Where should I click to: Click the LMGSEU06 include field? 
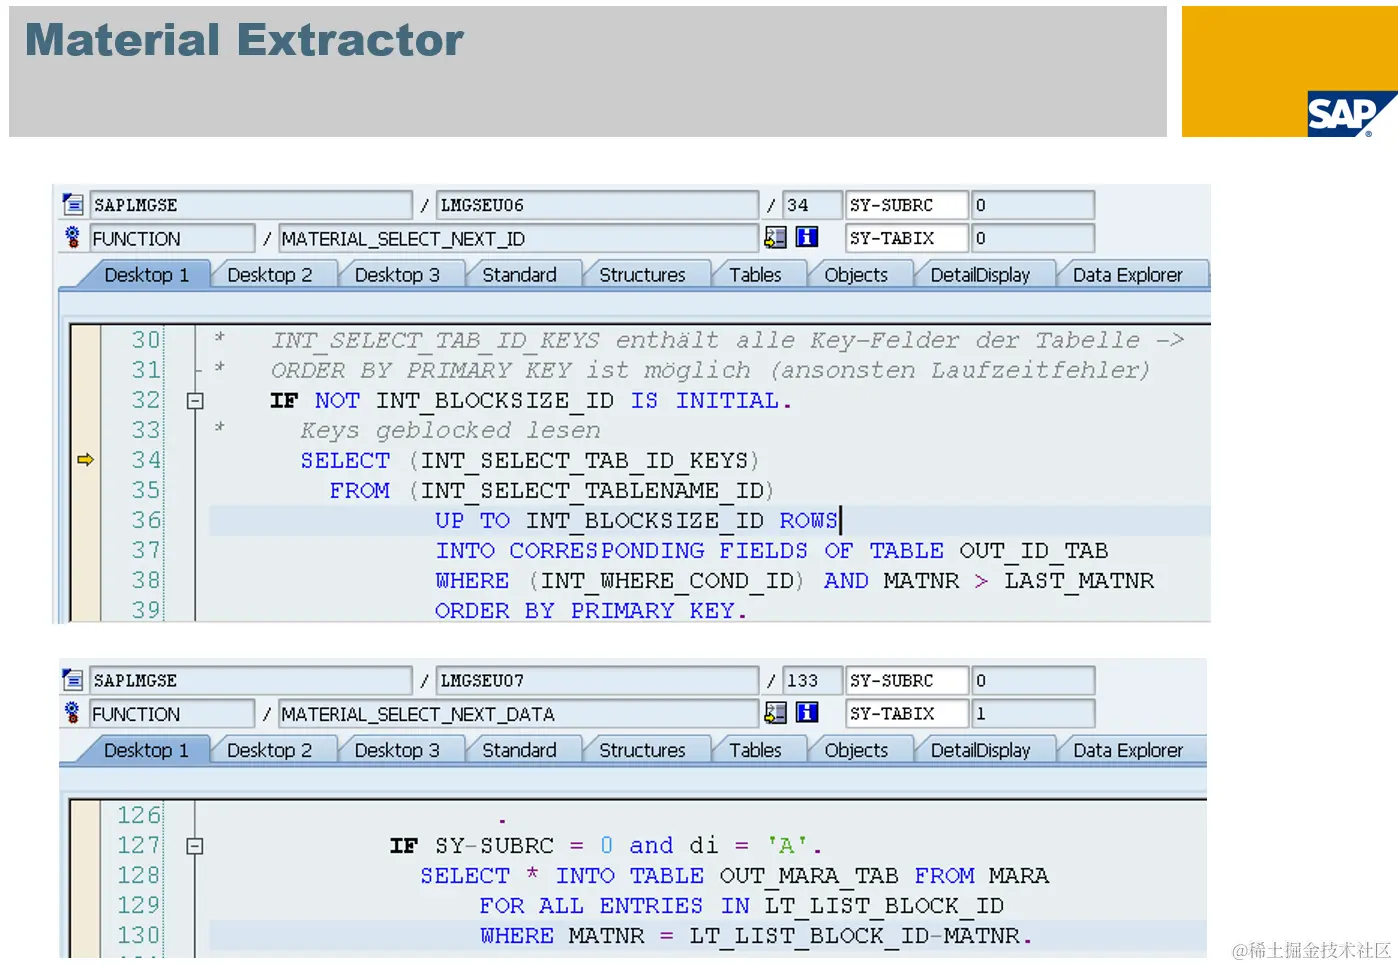597,205
